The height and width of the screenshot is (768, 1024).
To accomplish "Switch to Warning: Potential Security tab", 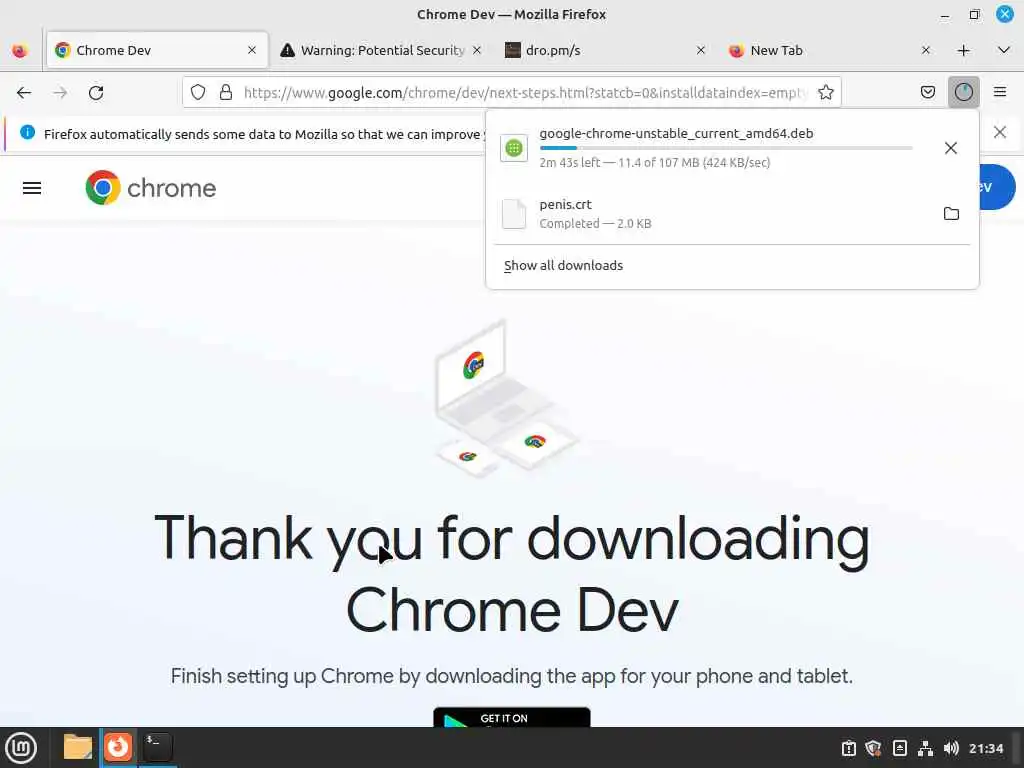I will (x=381, y=50).
